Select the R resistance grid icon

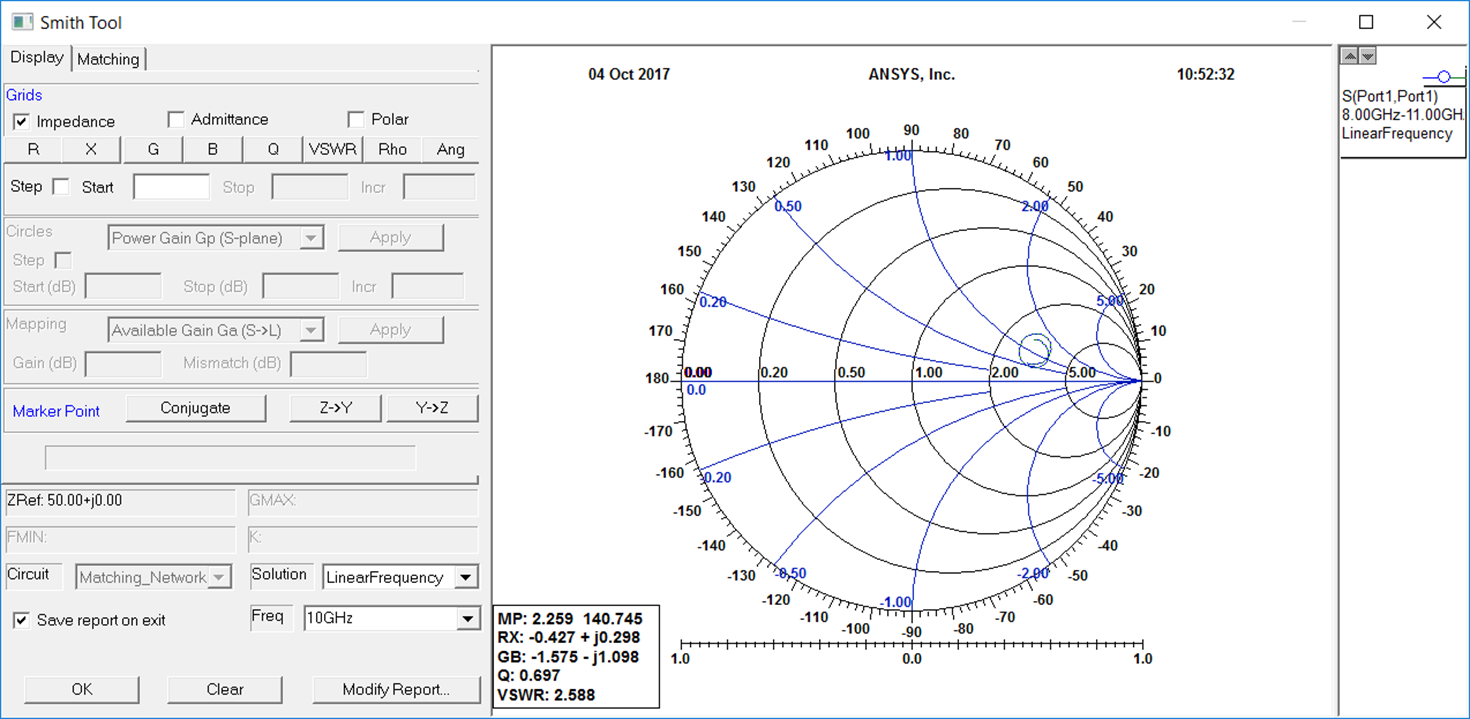pos(33,148)
